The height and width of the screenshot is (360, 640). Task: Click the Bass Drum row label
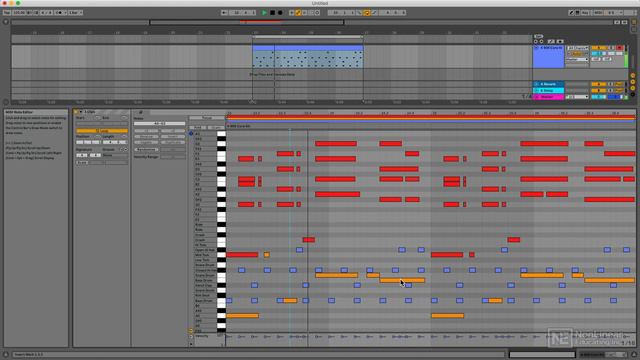coord(204,301)
